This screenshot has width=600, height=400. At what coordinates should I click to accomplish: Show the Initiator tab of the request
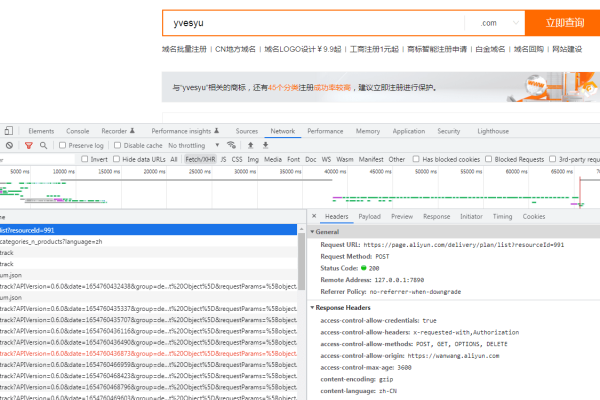[x=471, y=217]
